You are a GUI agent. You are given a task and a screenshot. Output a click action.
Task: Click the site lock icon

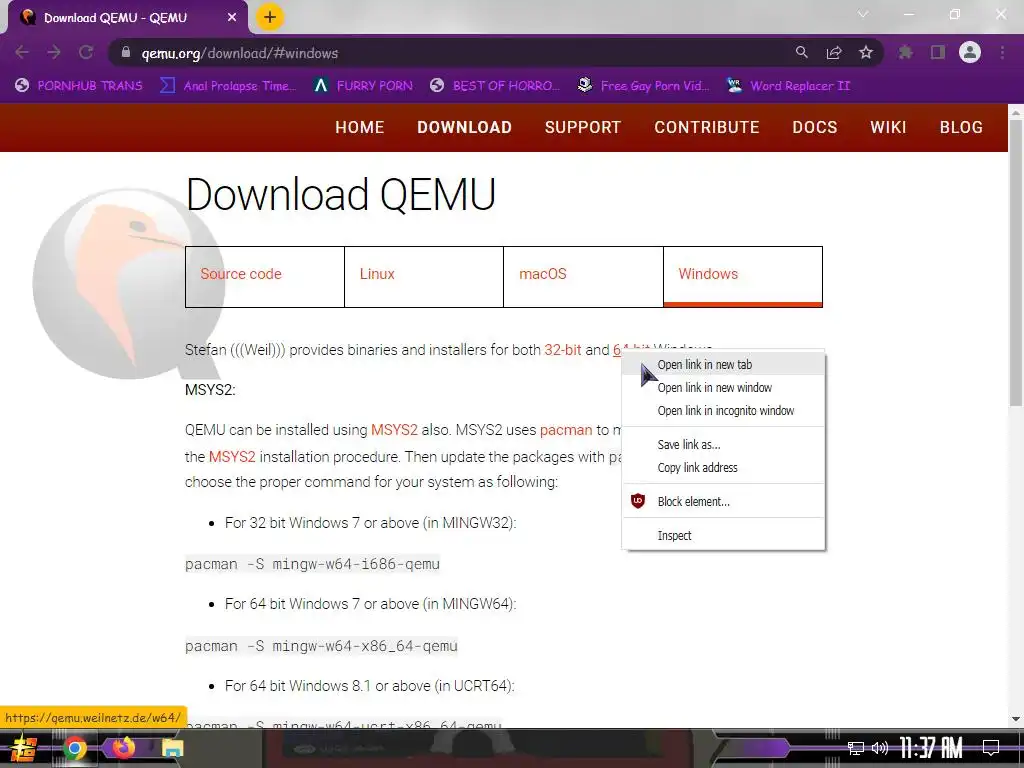[x=126, y=52]
